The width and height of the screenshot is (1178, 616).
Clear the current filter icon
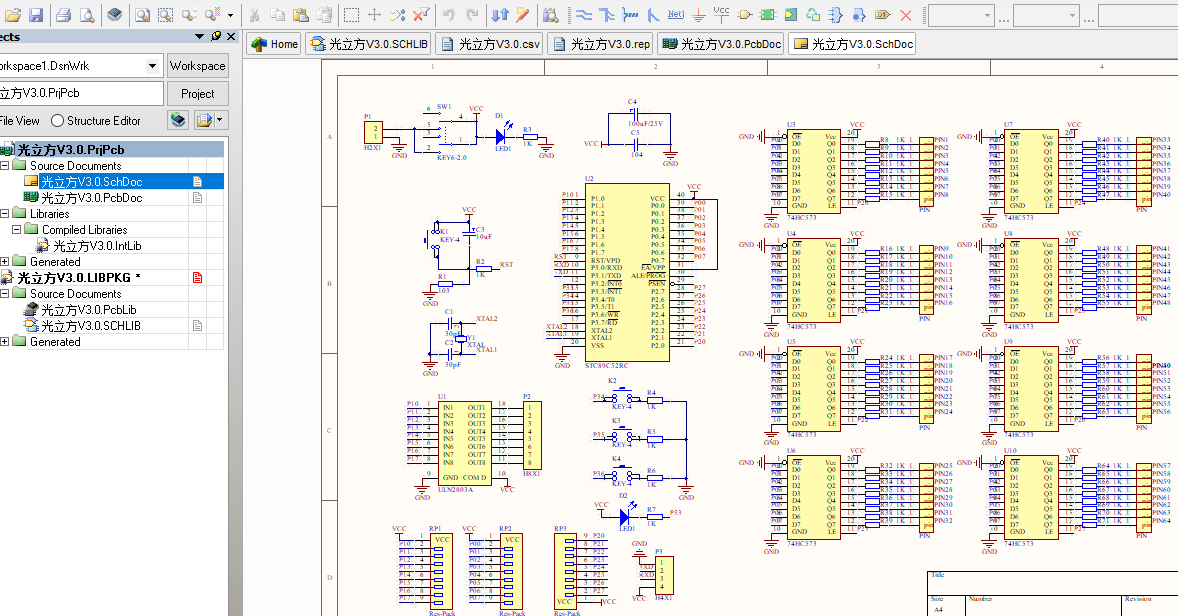(x=421, y=14)
